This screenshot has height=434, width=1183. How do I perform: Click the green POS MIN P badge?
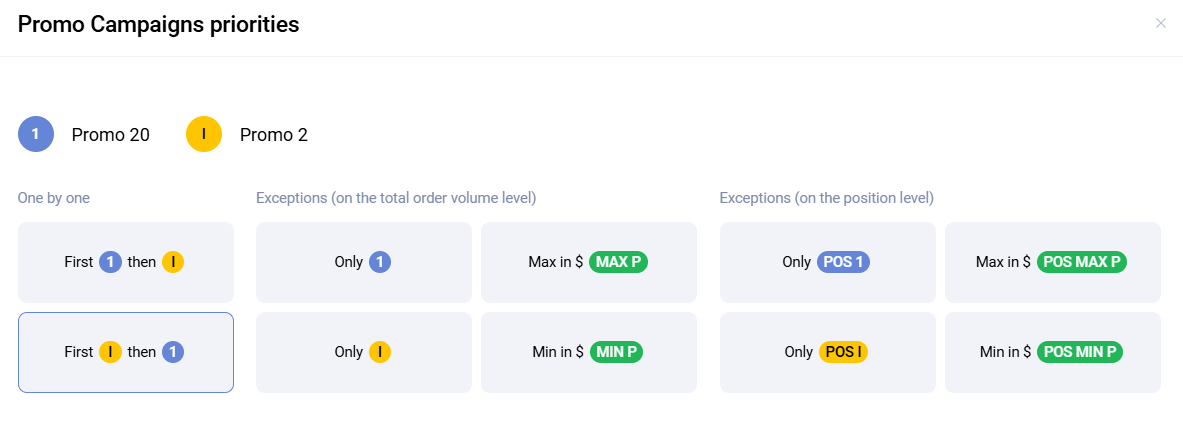coord(1080,352)
